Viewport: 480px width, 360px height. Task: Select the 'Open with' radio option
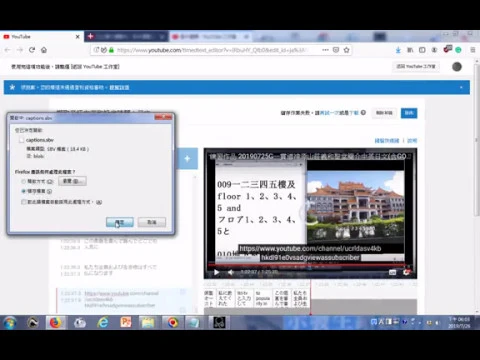click(x=24, y=181)
